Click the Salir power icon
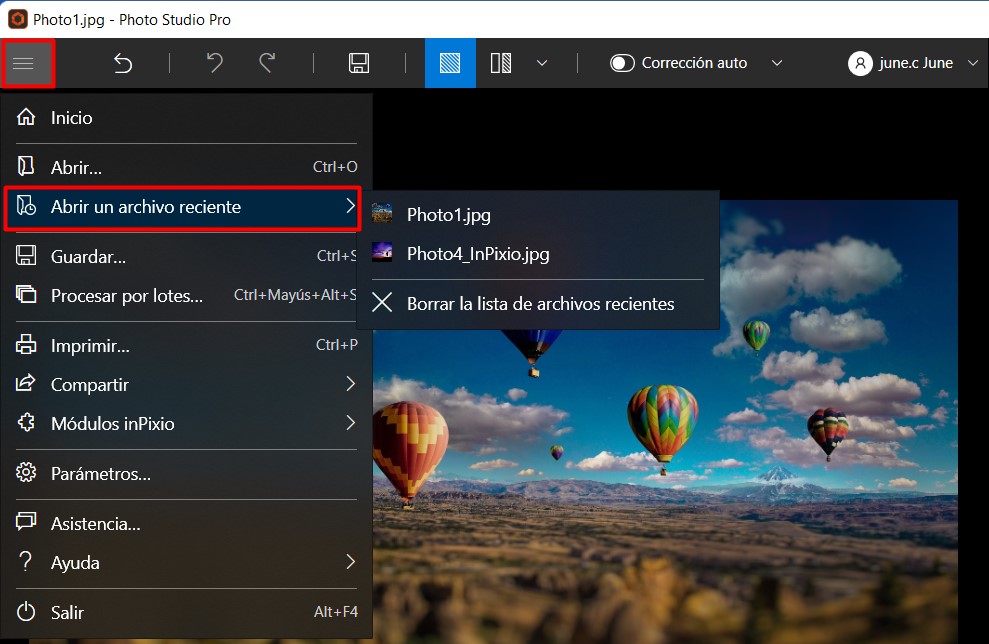This screenshot has height=644, width=989. pyautogui.click(x=26, y=611)
